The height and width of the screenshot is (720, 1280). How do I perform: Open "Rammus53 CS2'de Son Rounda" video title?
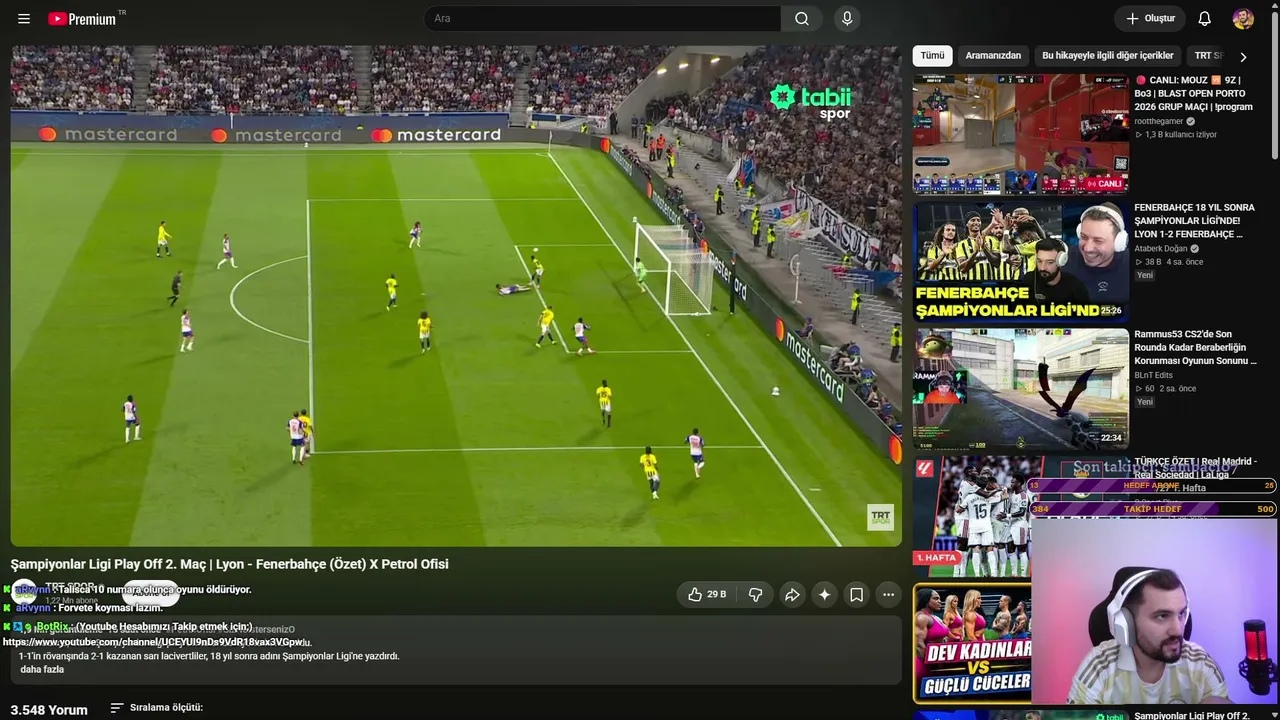coord(1195,348)
